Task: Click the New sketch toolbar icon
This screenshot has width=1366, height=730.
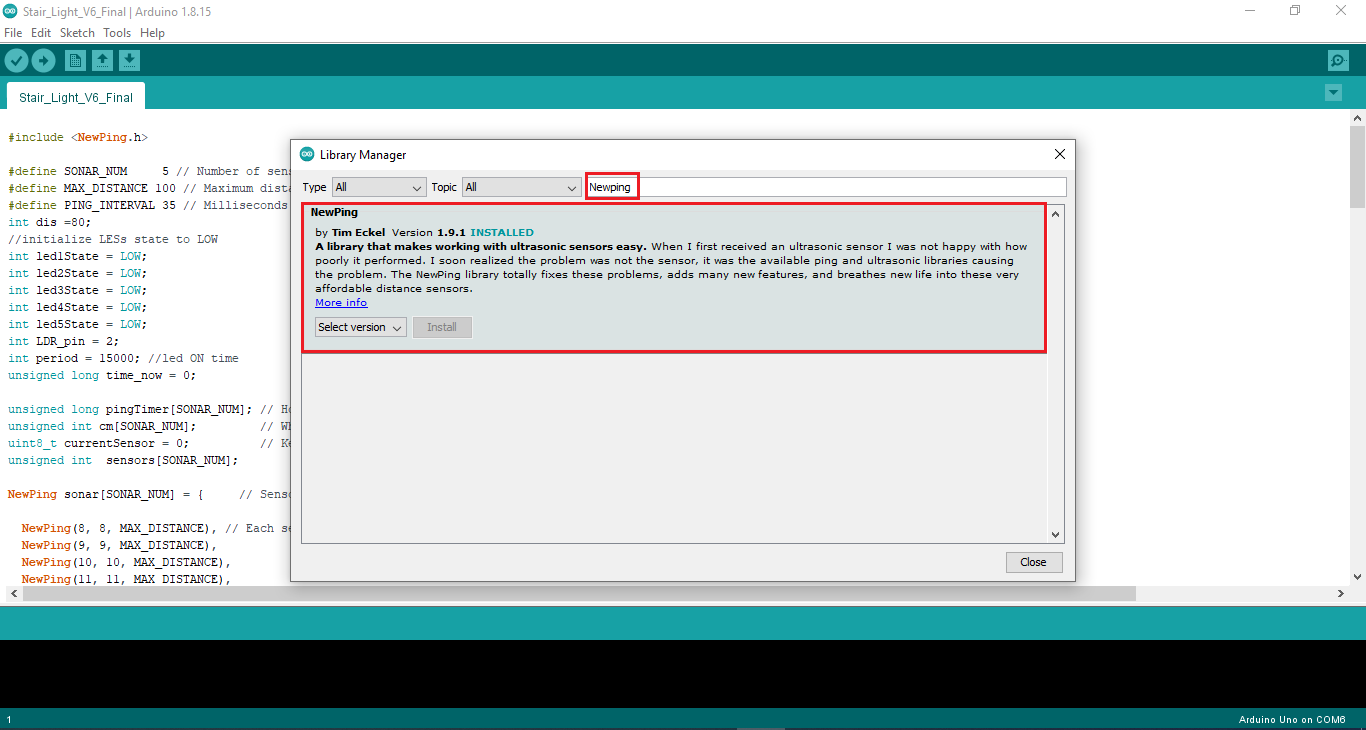Action: click(x=75, y=61)
